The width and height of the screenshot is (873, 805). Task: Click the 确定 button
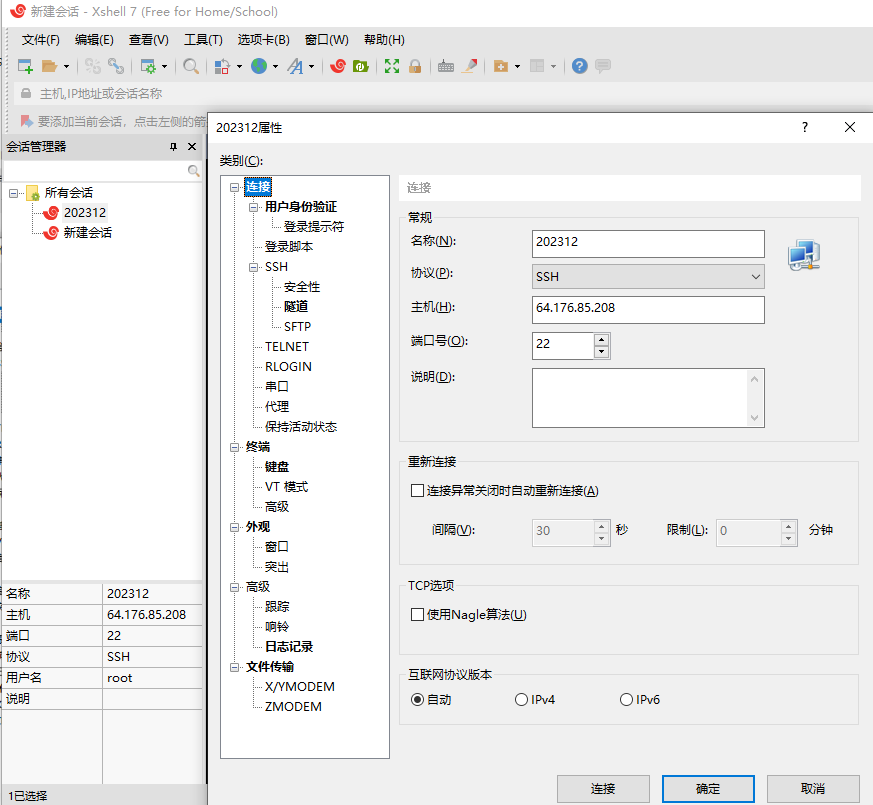click(708, 789)
